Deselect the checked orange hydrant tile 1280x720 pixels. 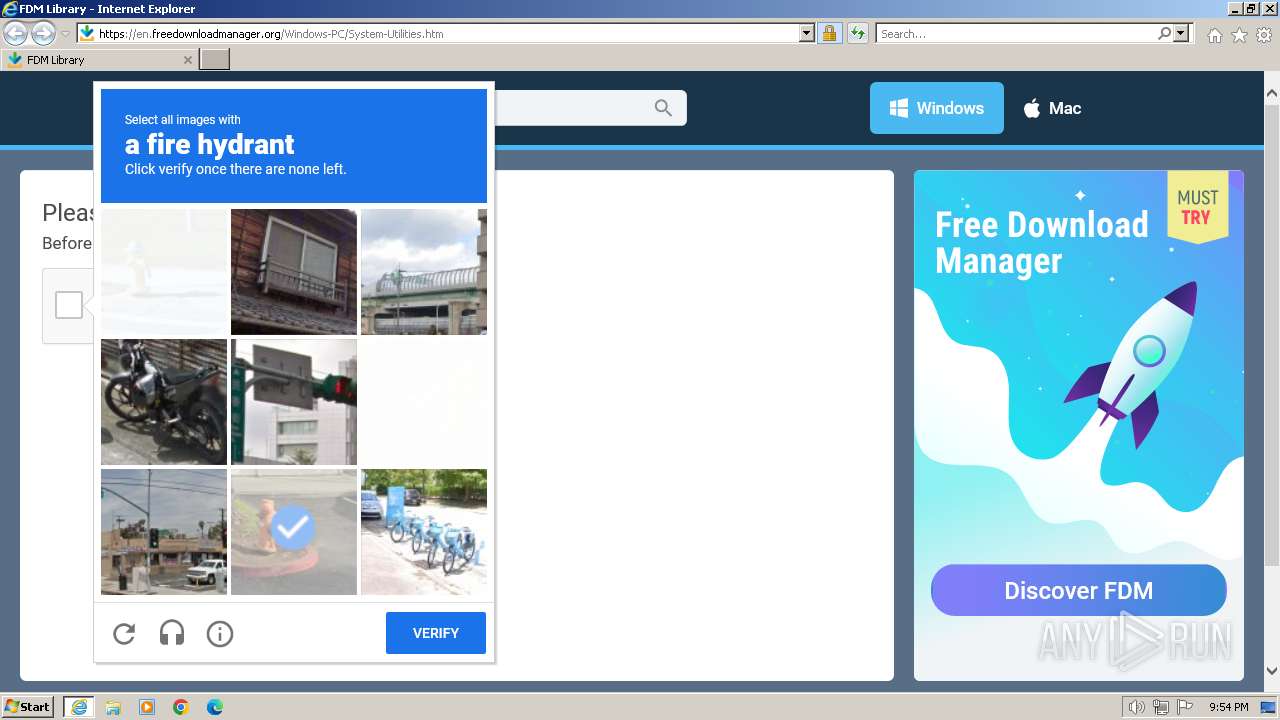(x=294, y=532)
